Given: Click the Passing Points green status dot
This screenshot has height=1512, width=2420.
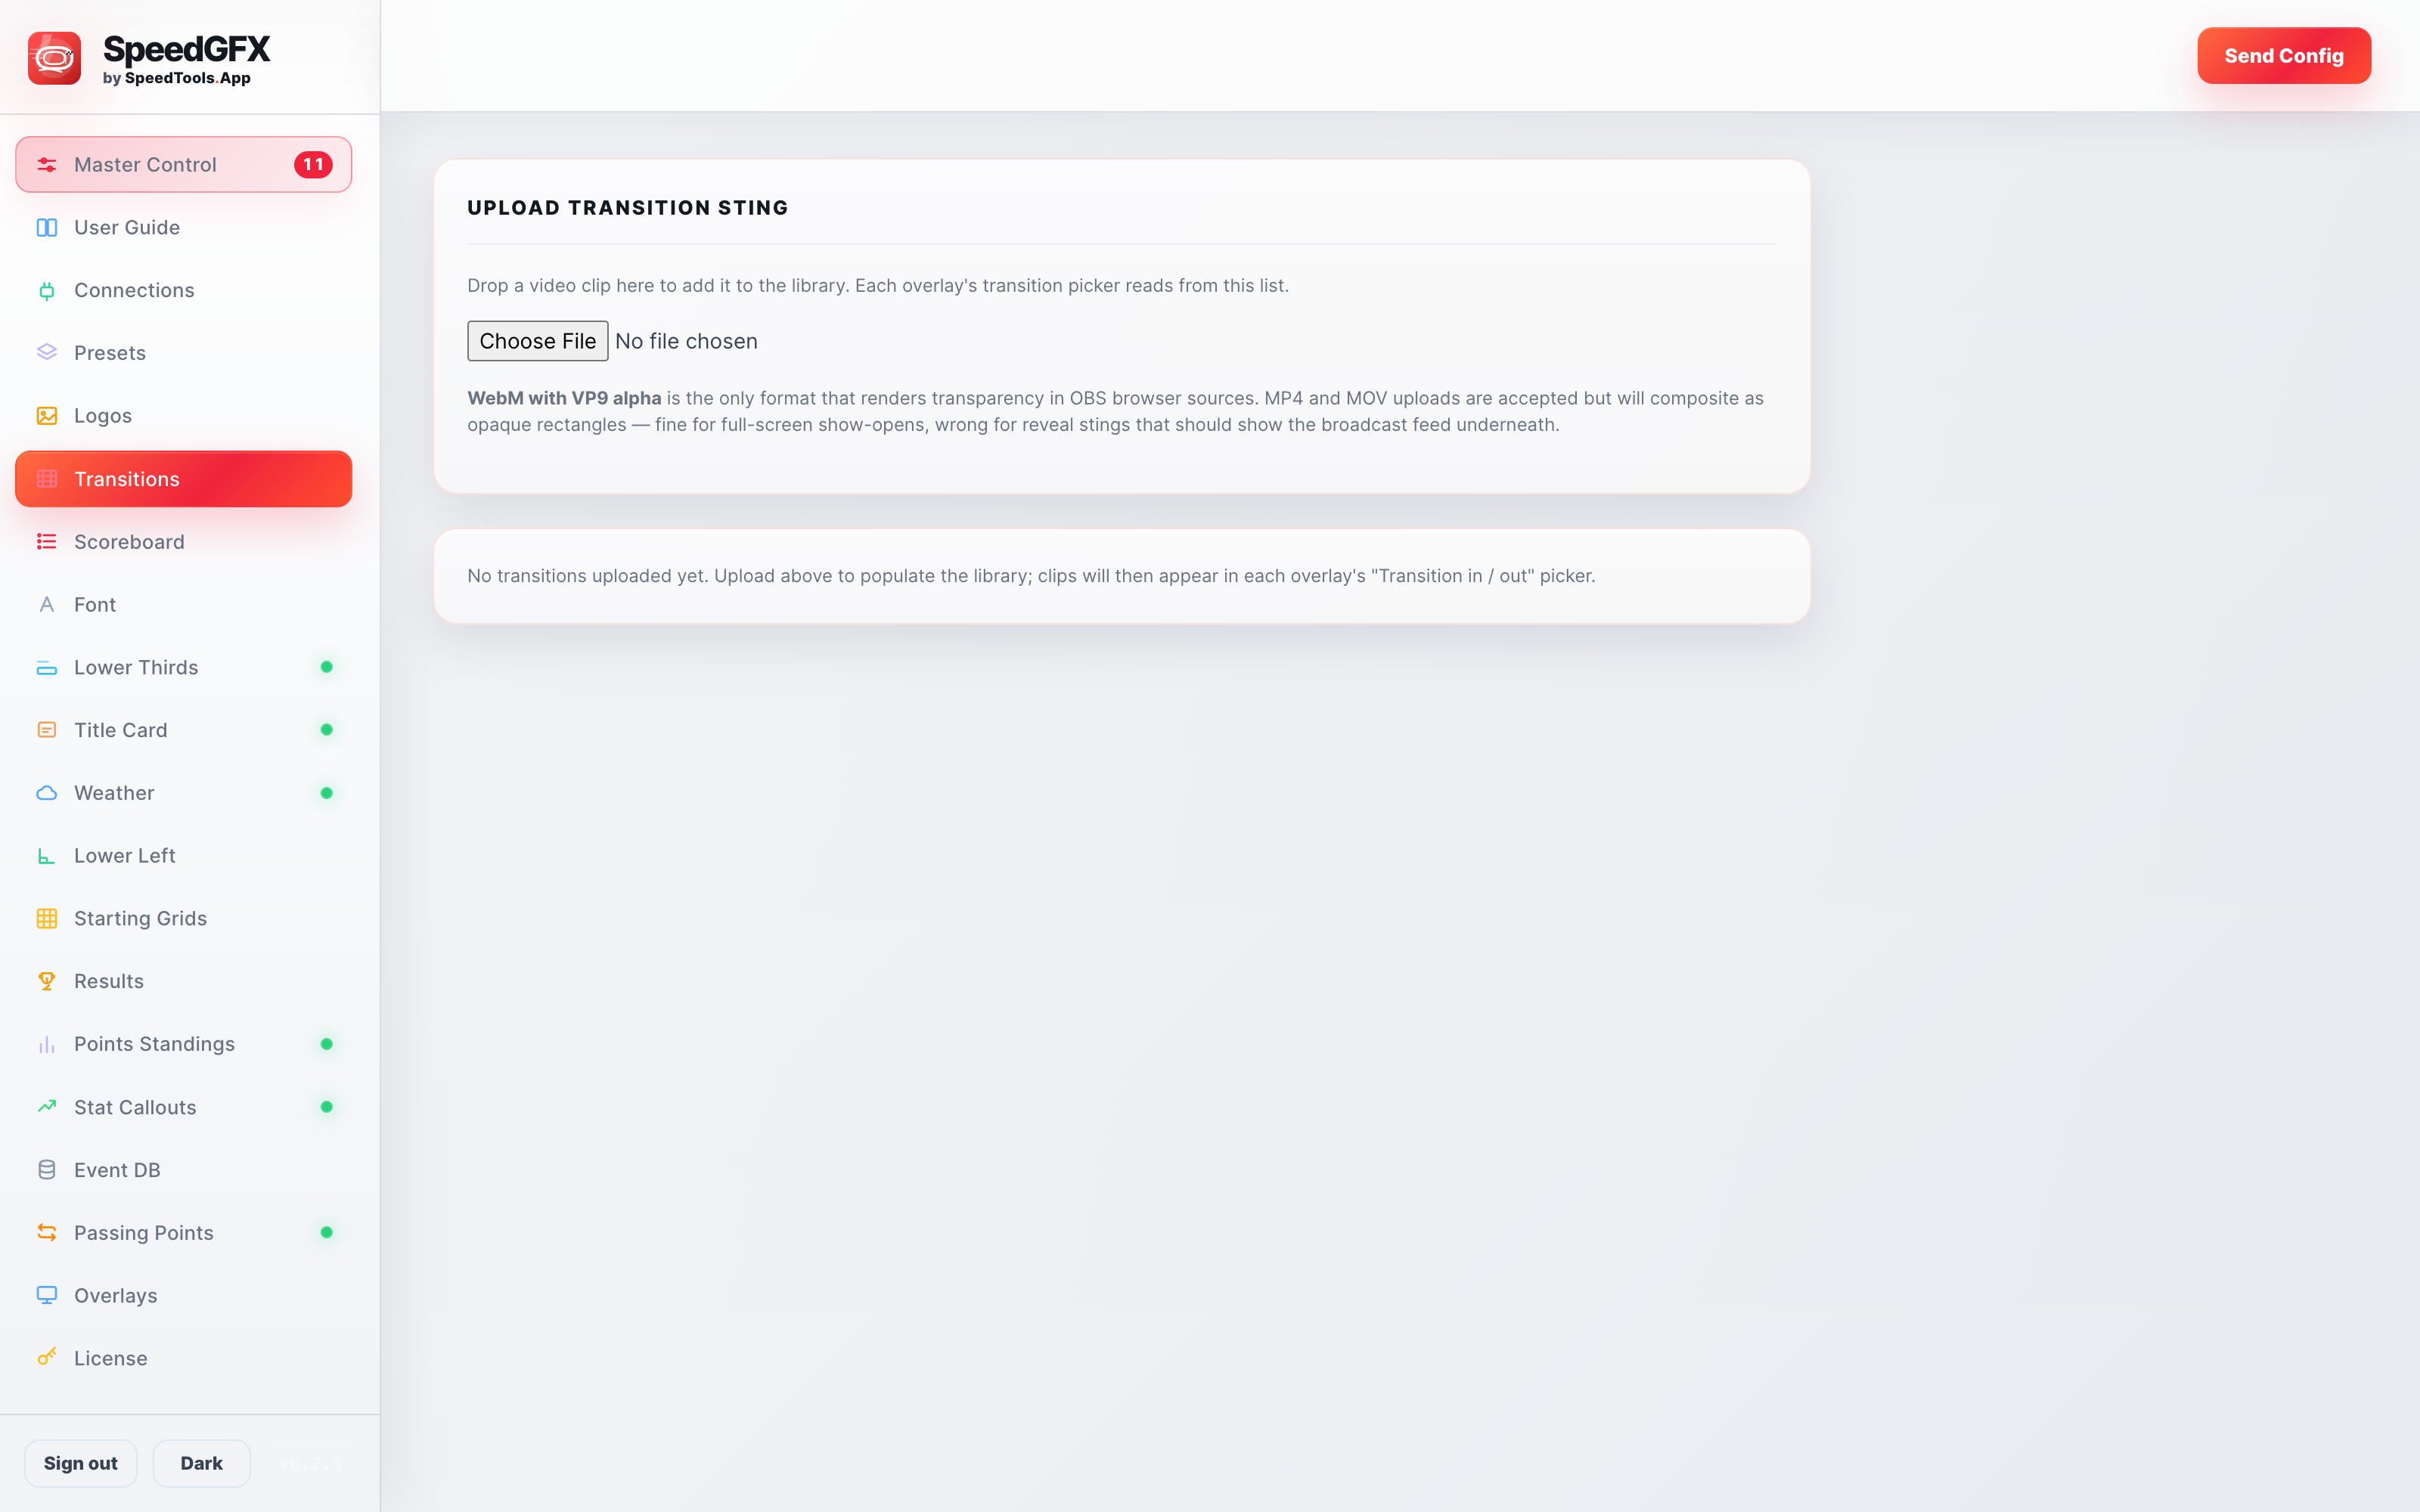Looking at the screenshot, I should (326, 1233).
